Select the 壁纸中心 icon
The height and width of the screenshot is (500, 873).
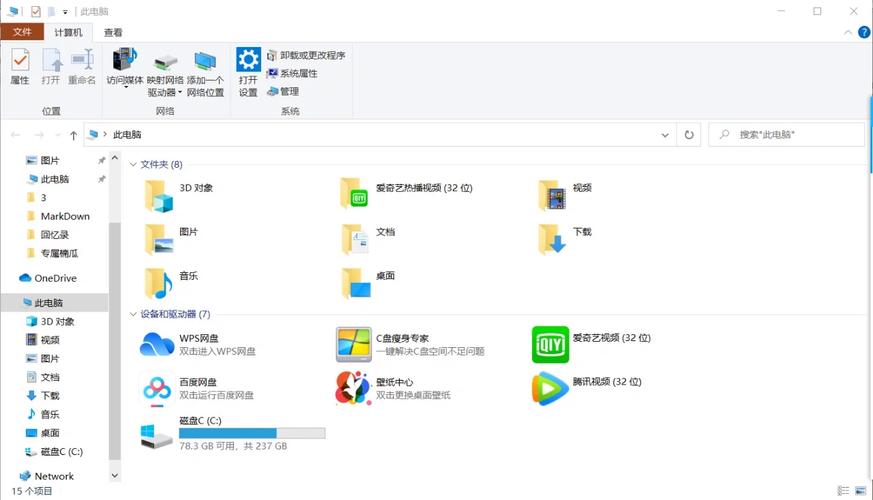coord(354,388)
